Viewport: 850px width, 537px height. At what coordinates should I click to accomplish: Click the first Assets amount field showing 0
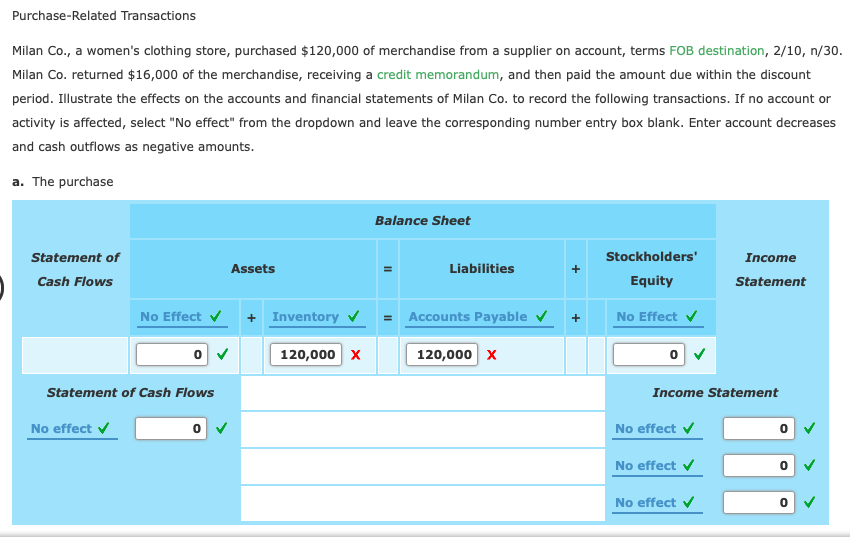click(x=172, y=355)
